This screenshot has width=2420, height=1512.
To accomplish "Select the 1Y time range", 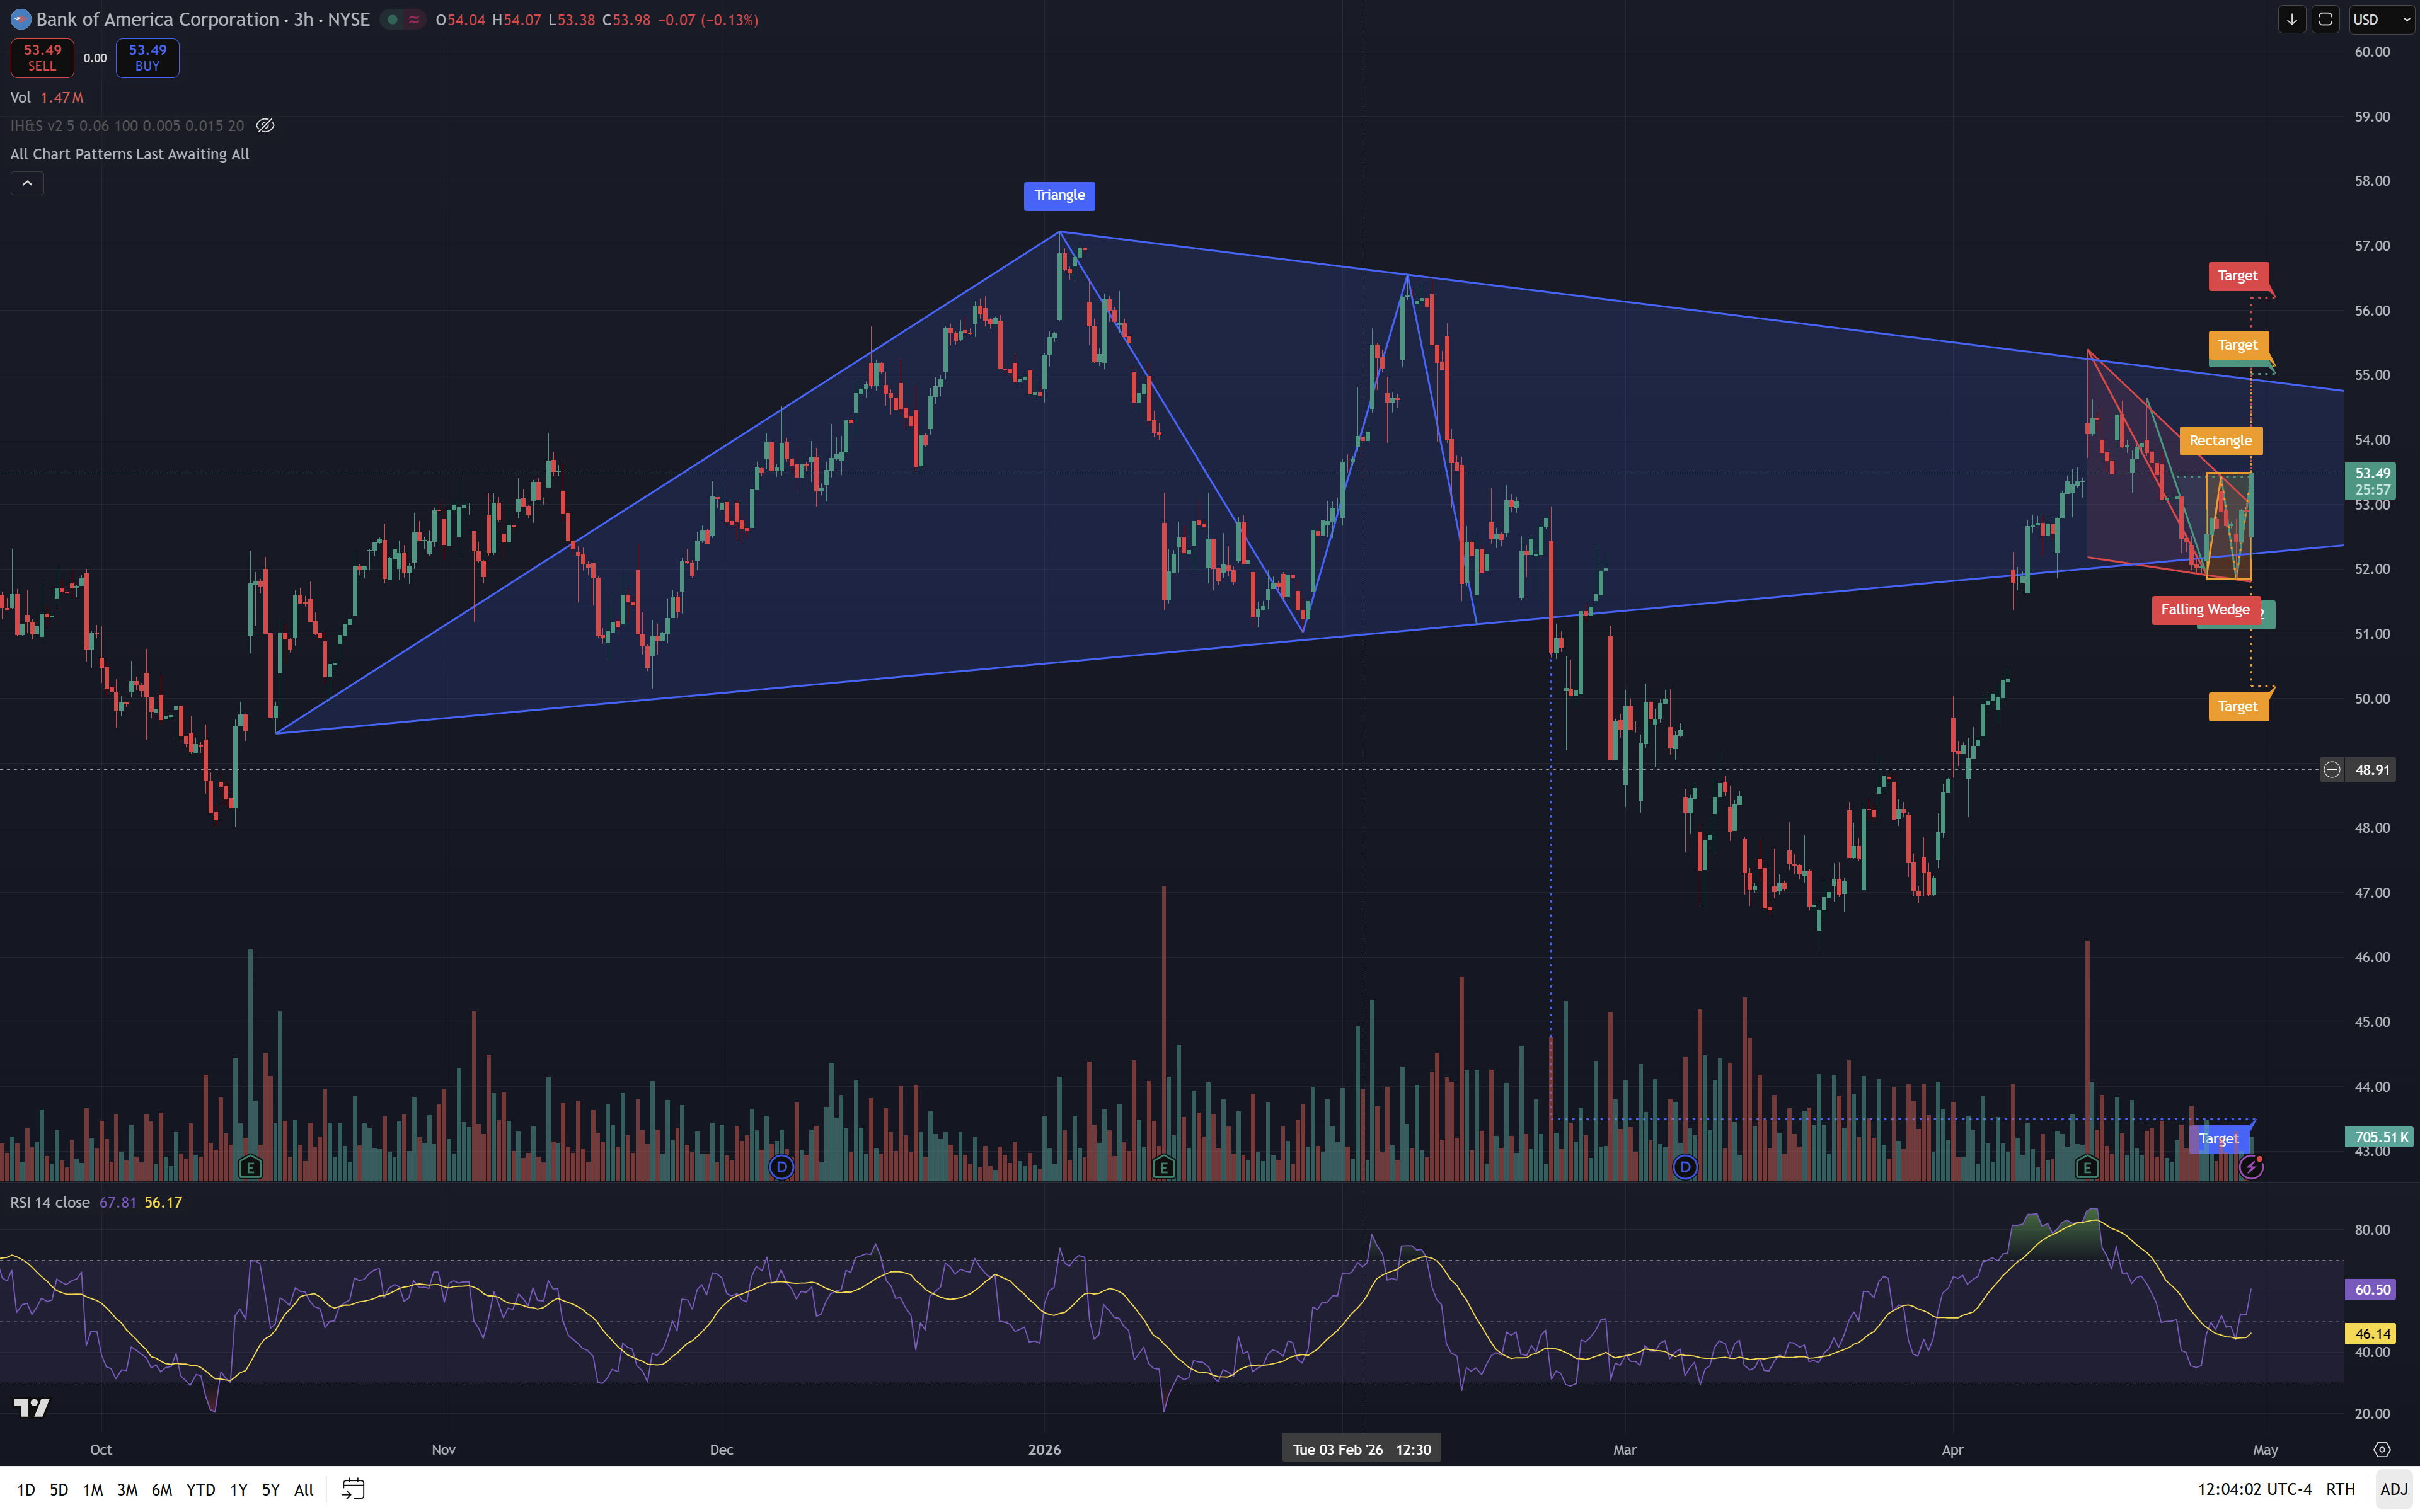I will [239, 1490].
